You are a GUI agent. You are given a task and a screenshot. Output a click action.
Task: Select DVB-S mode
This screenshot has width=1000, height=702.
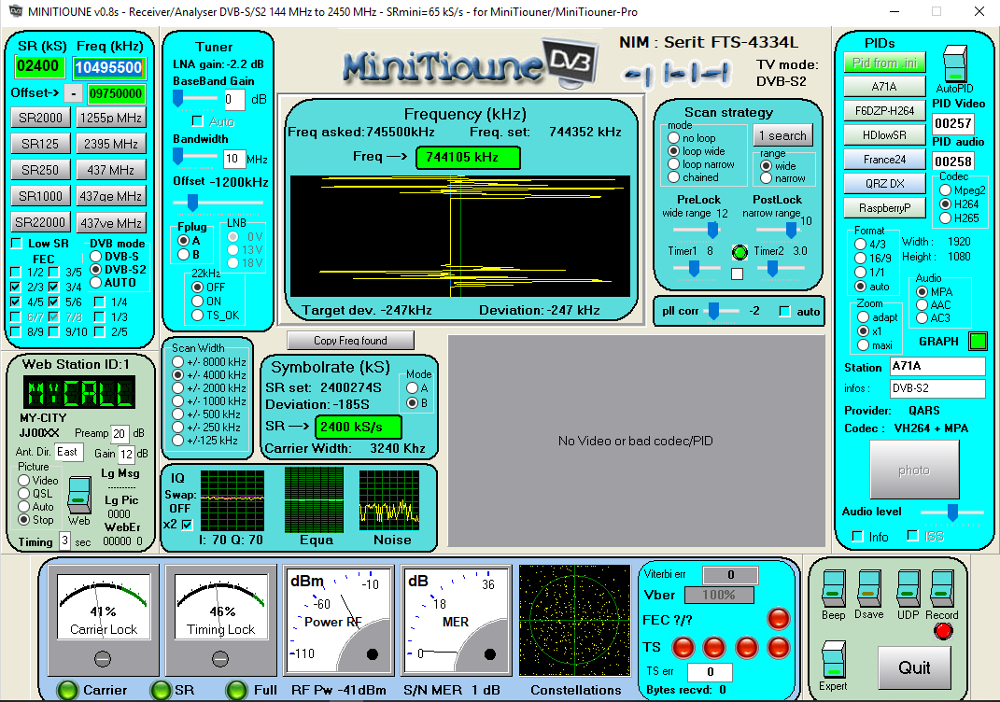pos(96,256)
